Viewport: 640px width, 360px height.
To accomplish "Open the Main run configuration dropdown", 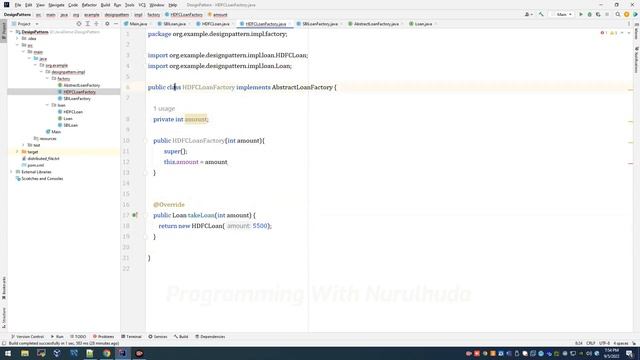I will (562, 14).
